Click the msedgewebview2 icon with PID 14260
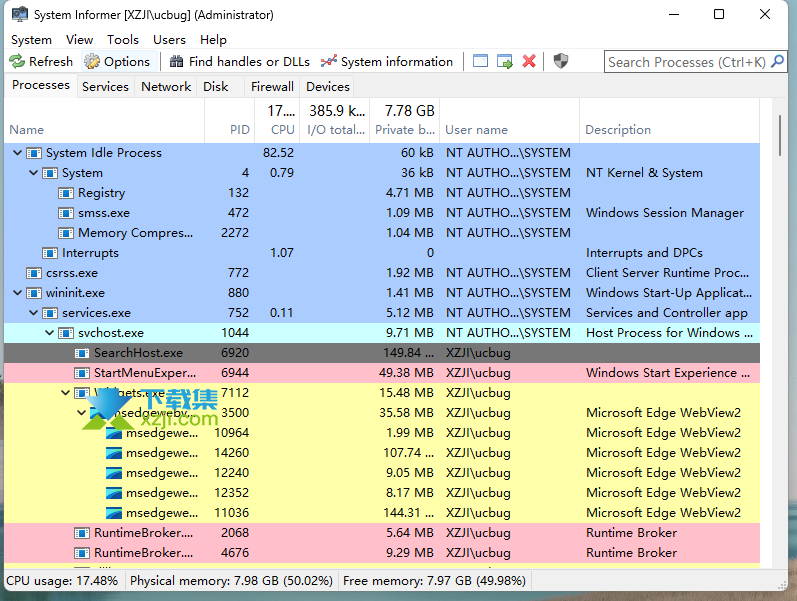The height and width of the screenshot is (601, 797). tap(114, 453)
